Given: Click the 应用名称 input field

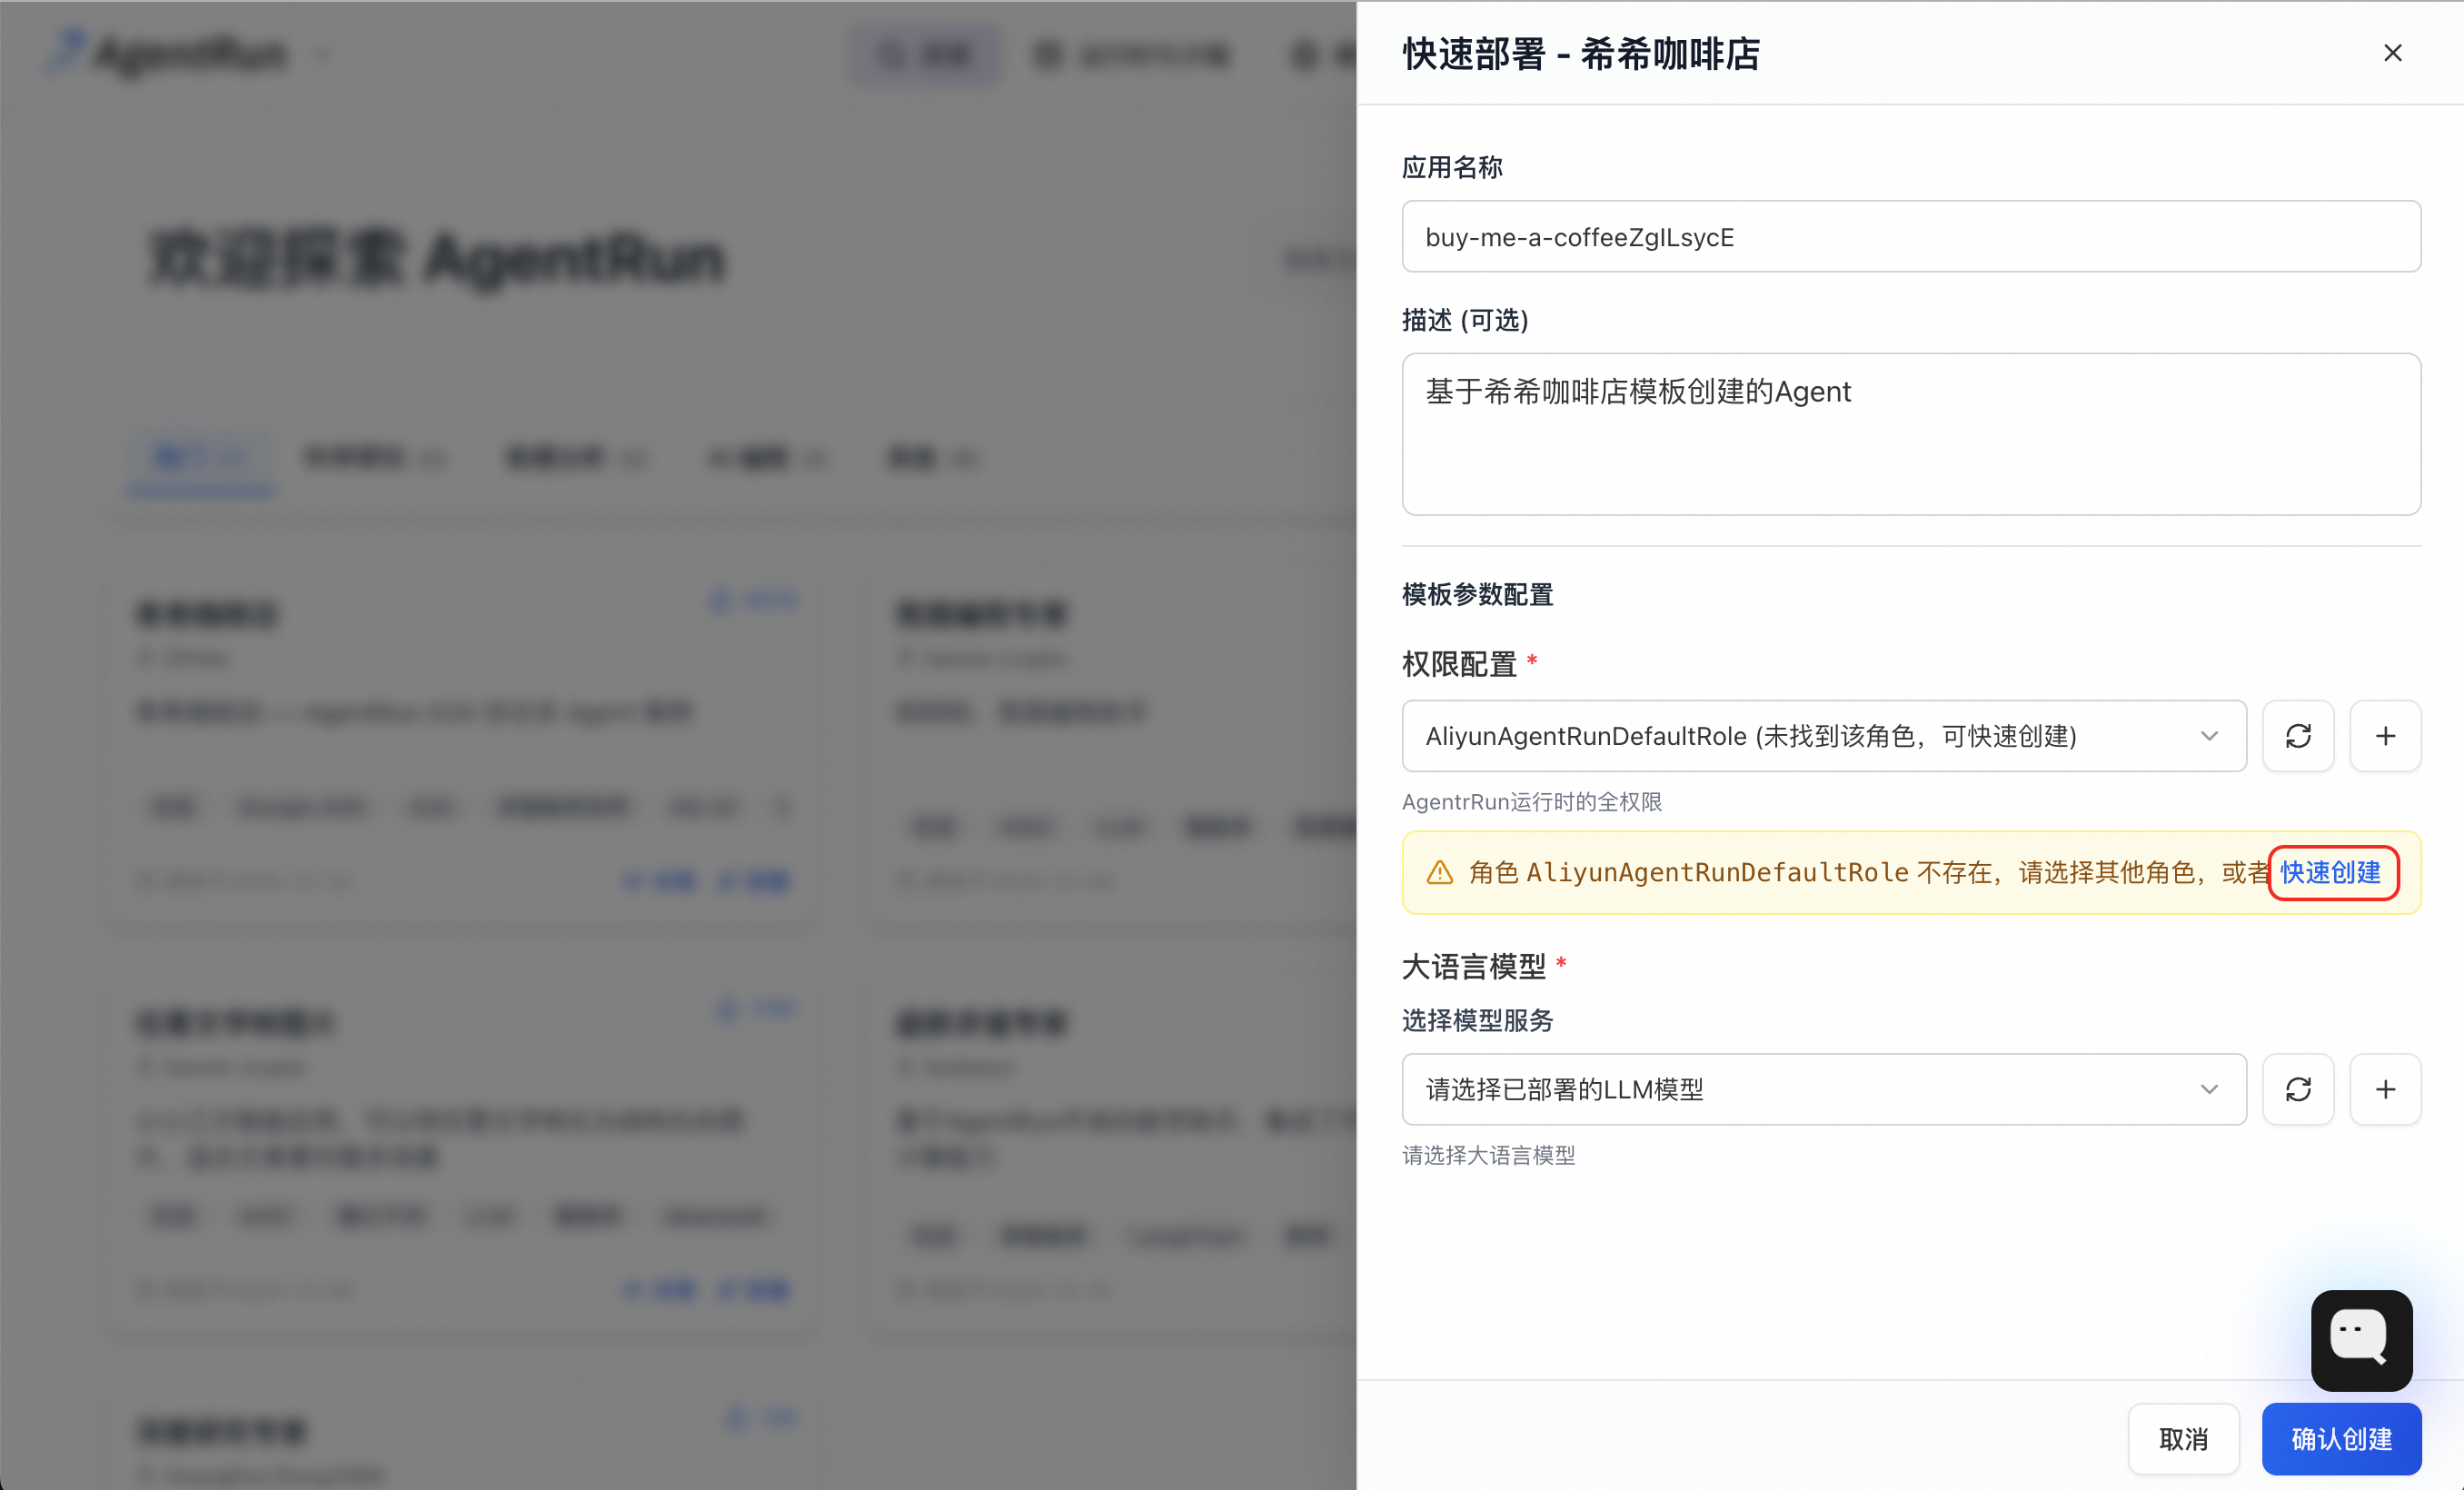Looking at the screenshot, I should click(1910, 237).
